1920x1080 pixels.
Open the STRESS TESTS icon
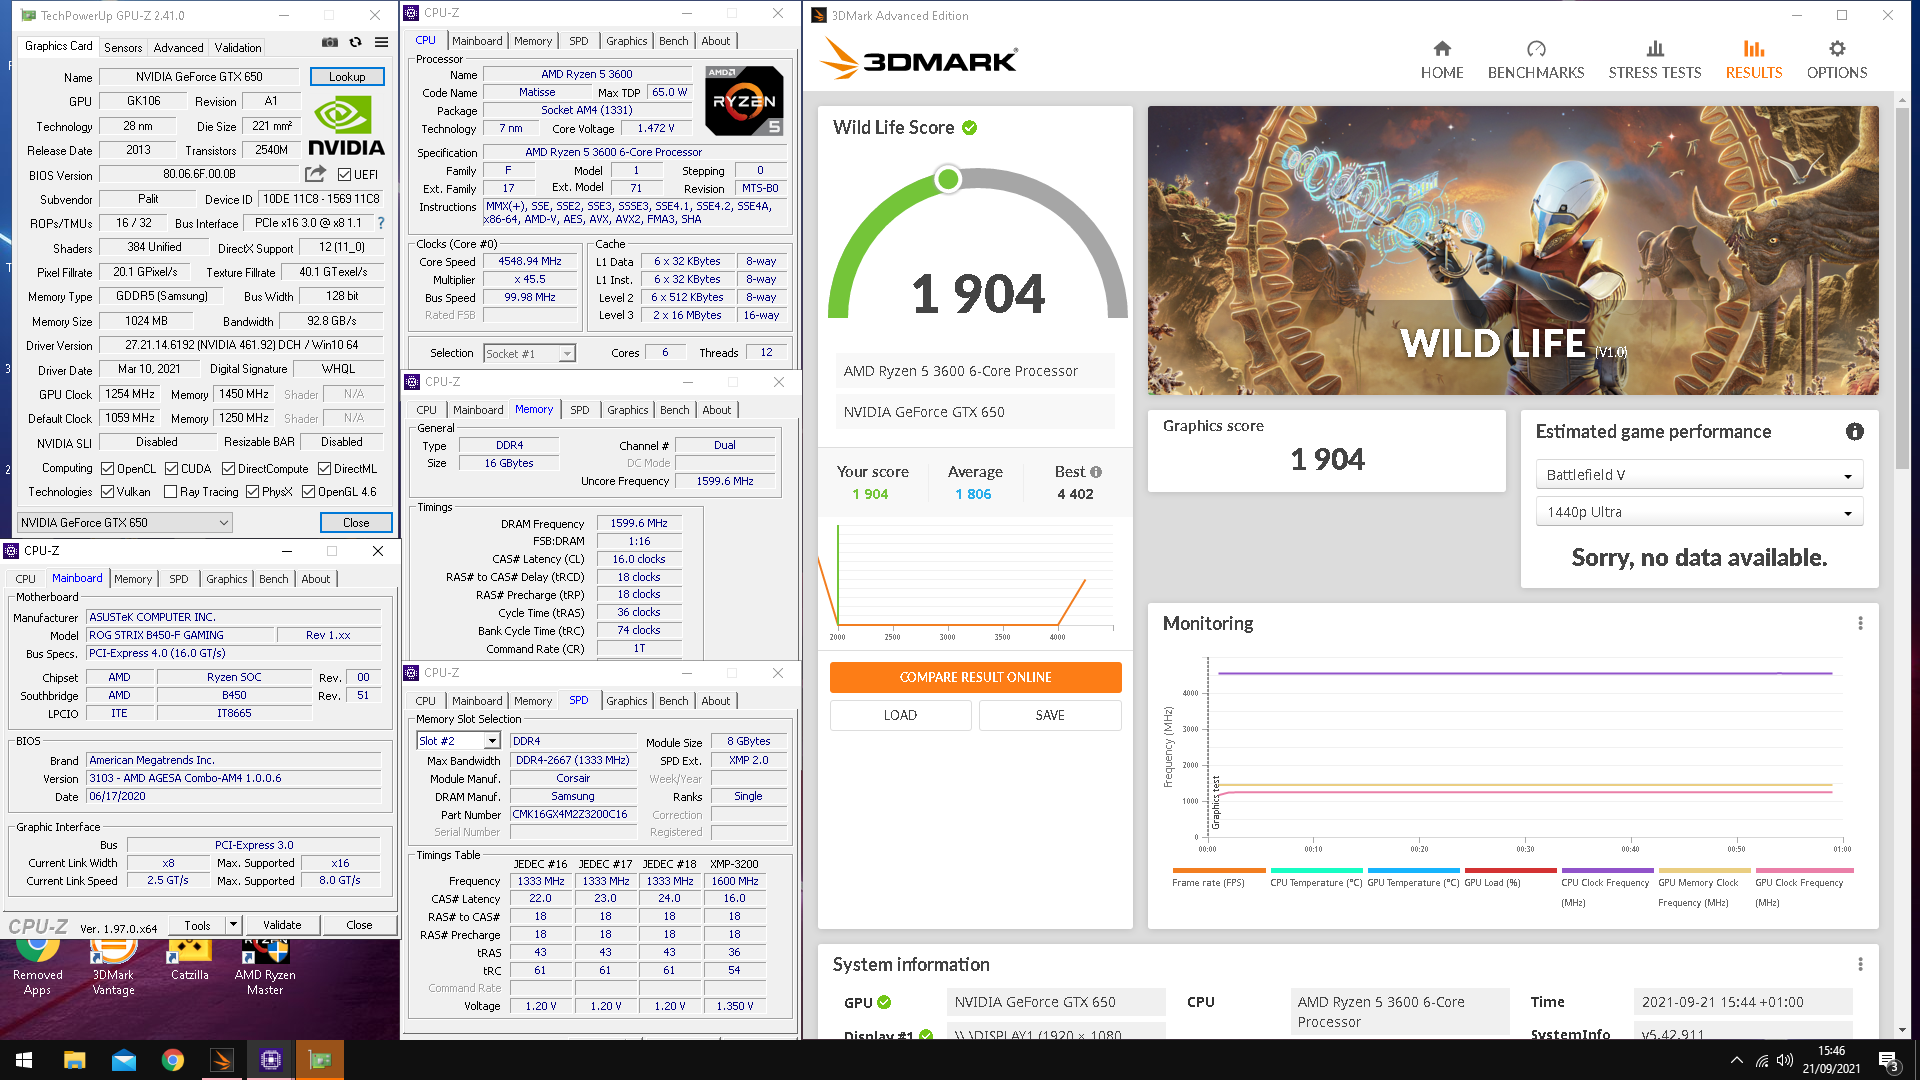(x=1655, y=48)
